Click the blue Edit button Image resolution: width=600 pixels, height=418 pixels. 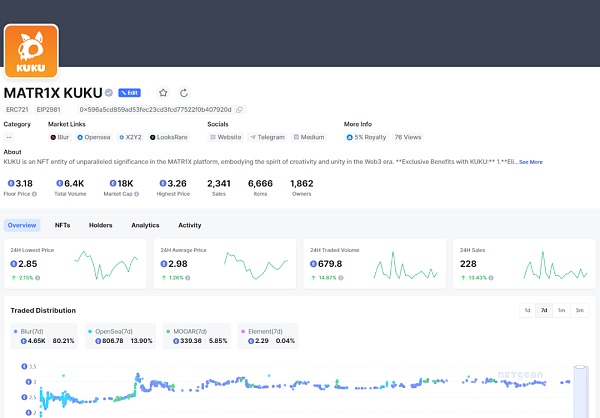click(129, 93)
